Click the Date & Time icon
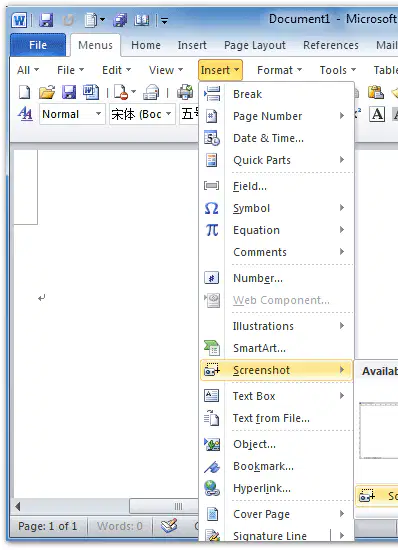Viewport: 398px width, 550px height. (x=212, y=138)
